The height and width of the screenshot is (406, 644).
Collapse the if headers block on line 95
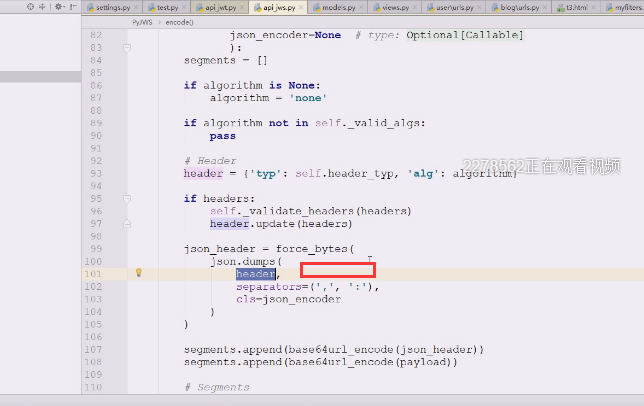127,199
